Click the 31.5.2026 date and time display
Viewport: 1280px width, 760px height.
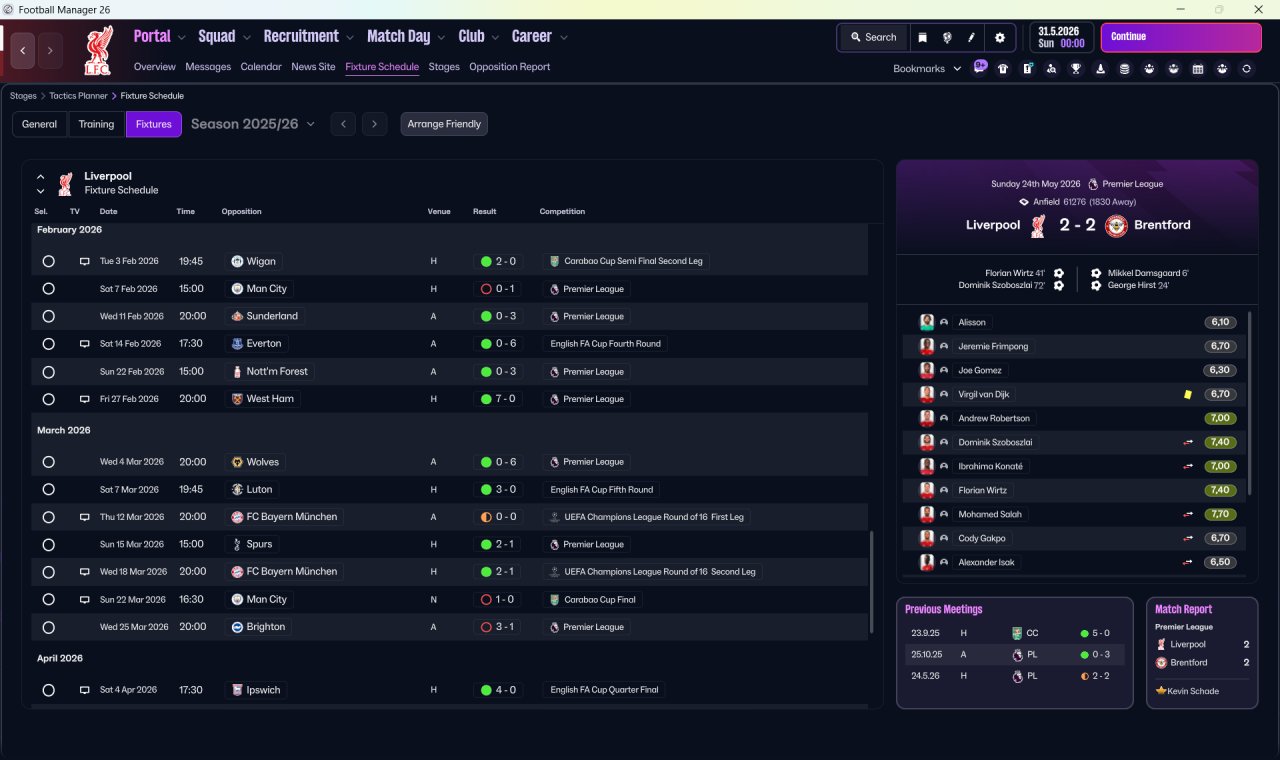(1062, 37)
